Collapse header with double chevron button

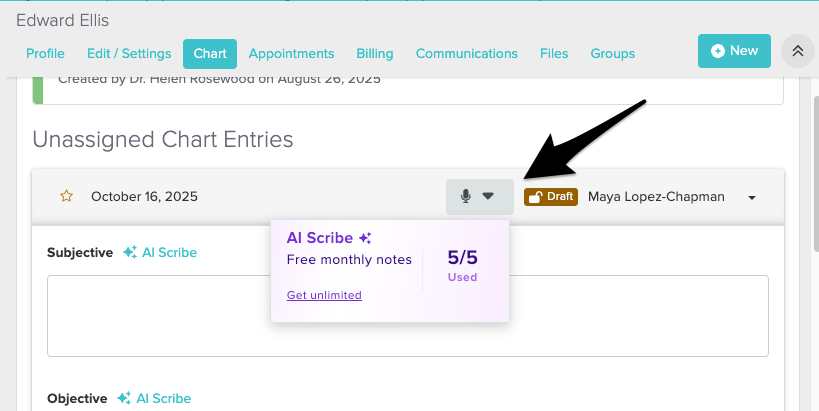tap(798, 51)
